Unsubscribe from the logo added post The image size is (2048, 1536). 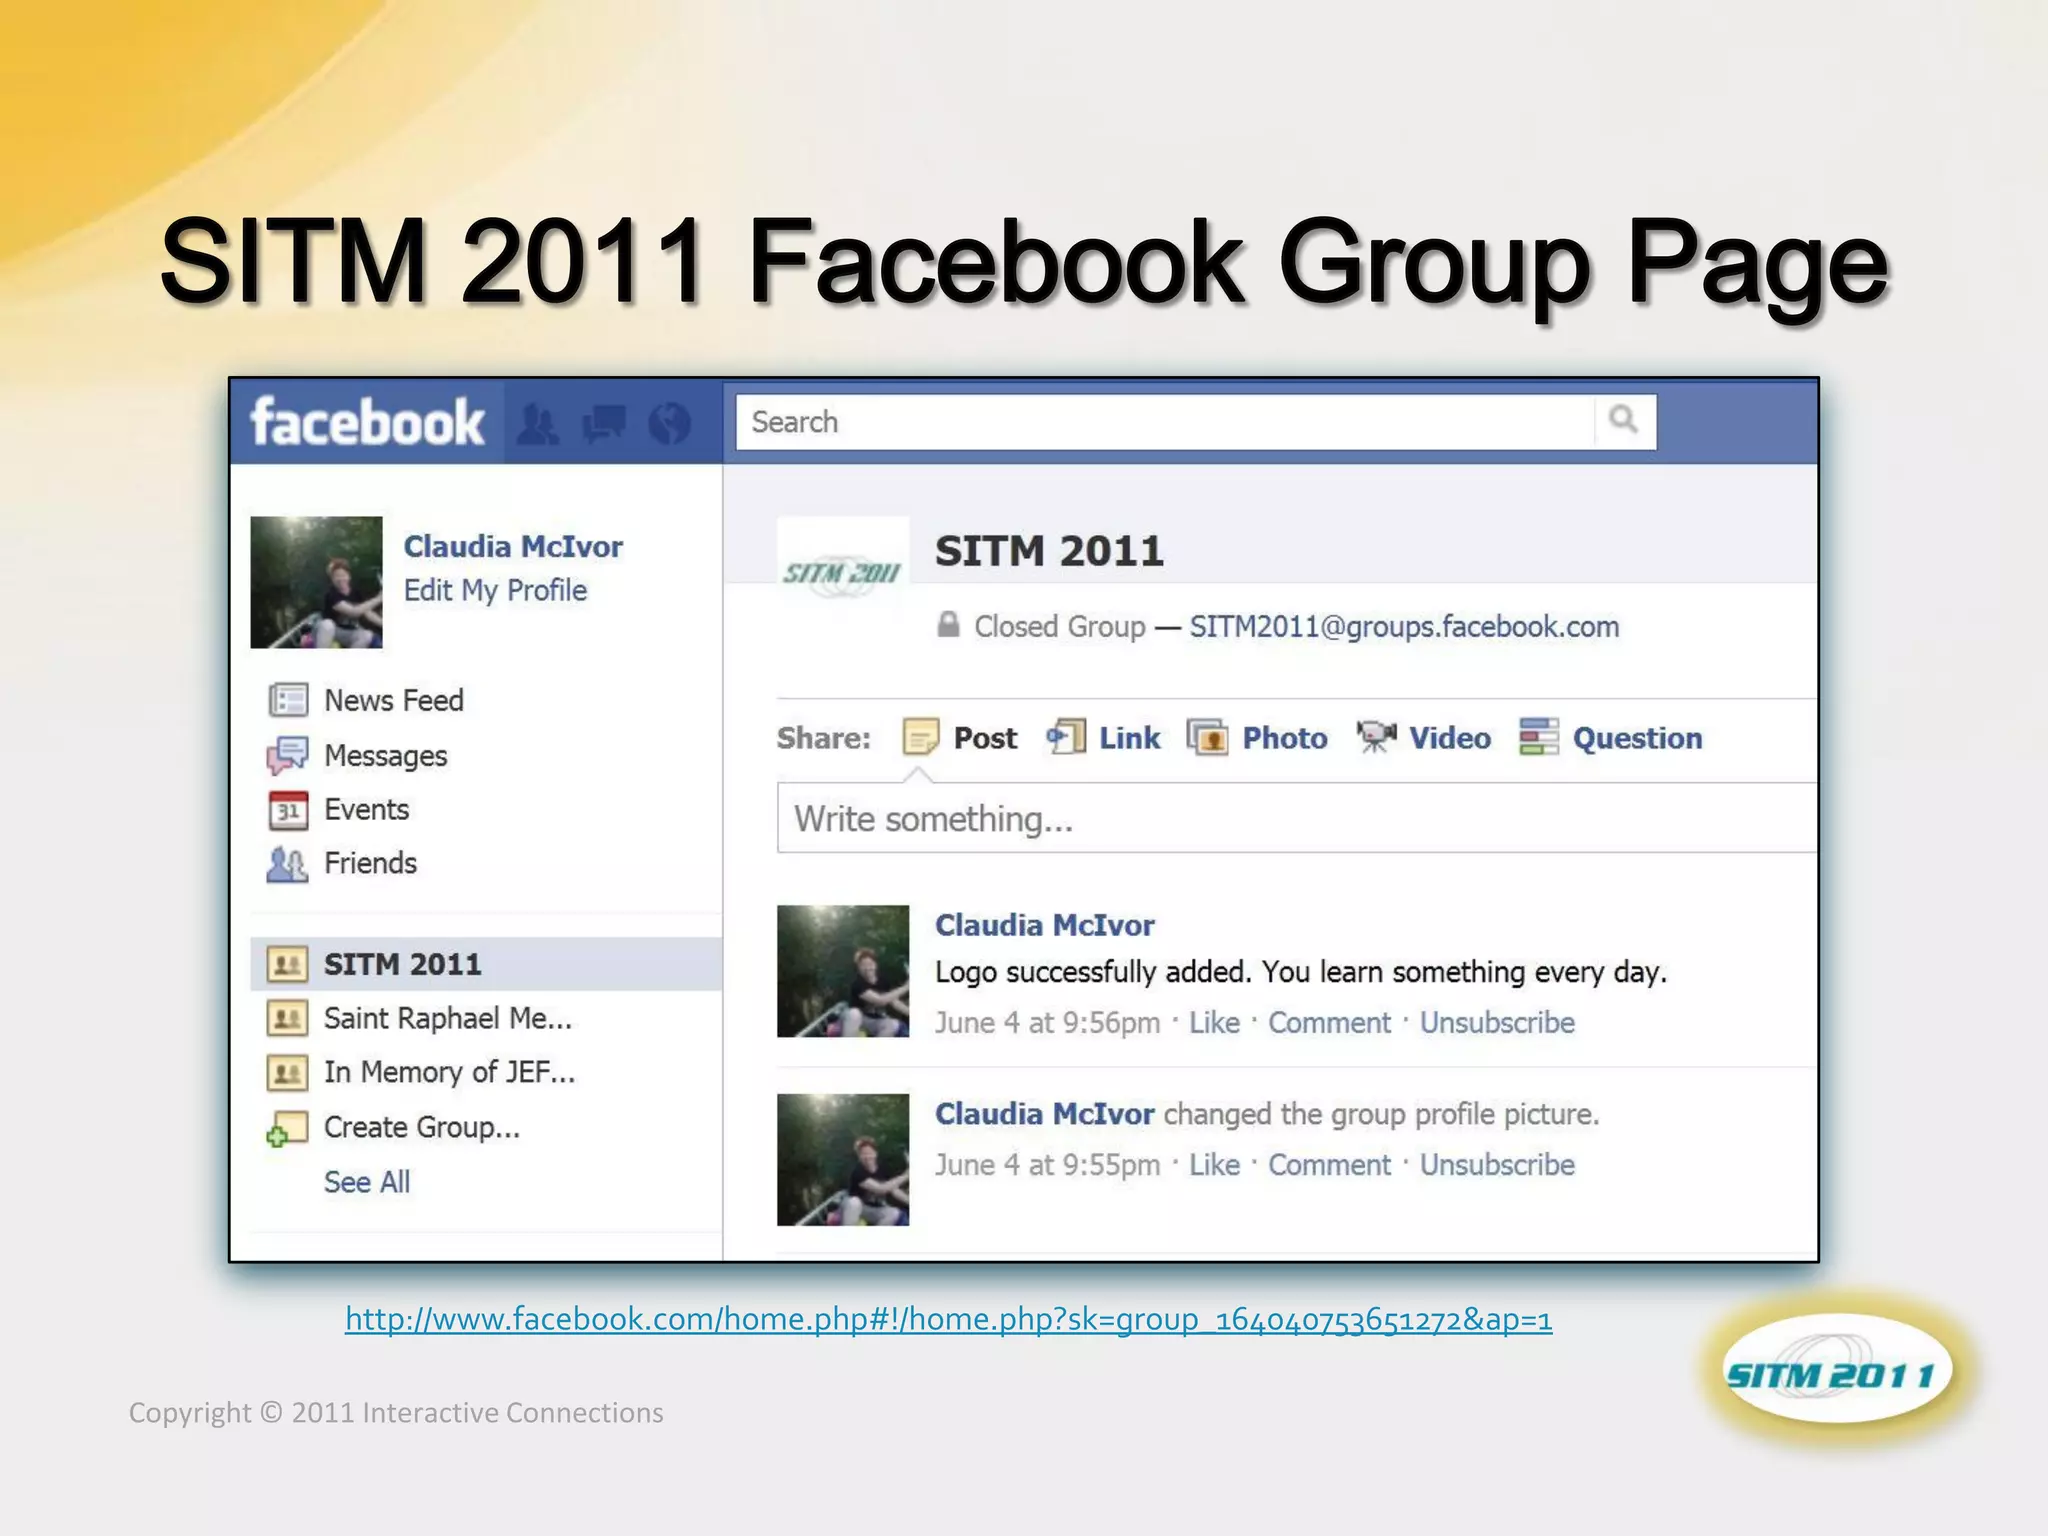pos(1497,1022)
